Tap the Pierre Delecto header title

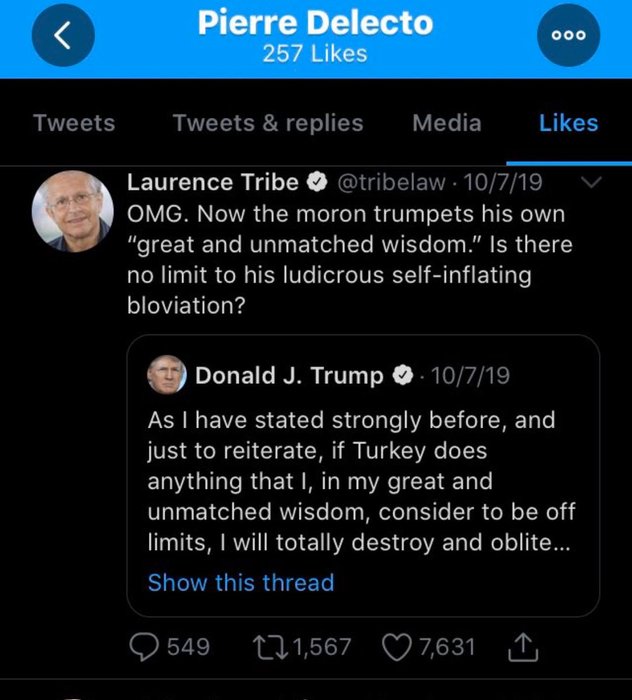point(316,24)
